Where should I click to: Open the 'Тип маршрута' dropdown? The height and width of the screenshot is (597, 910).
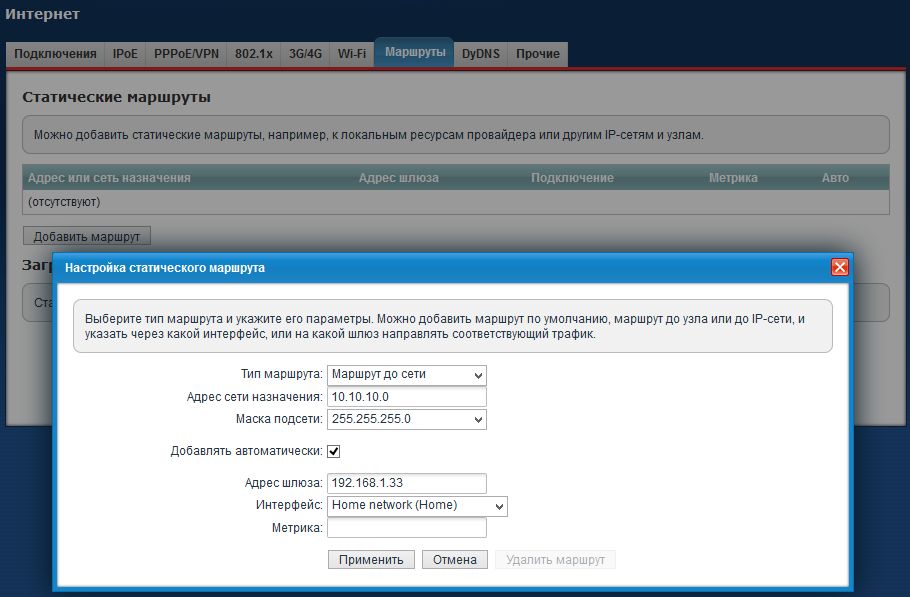pyautogui.click(x=406, y=375)
